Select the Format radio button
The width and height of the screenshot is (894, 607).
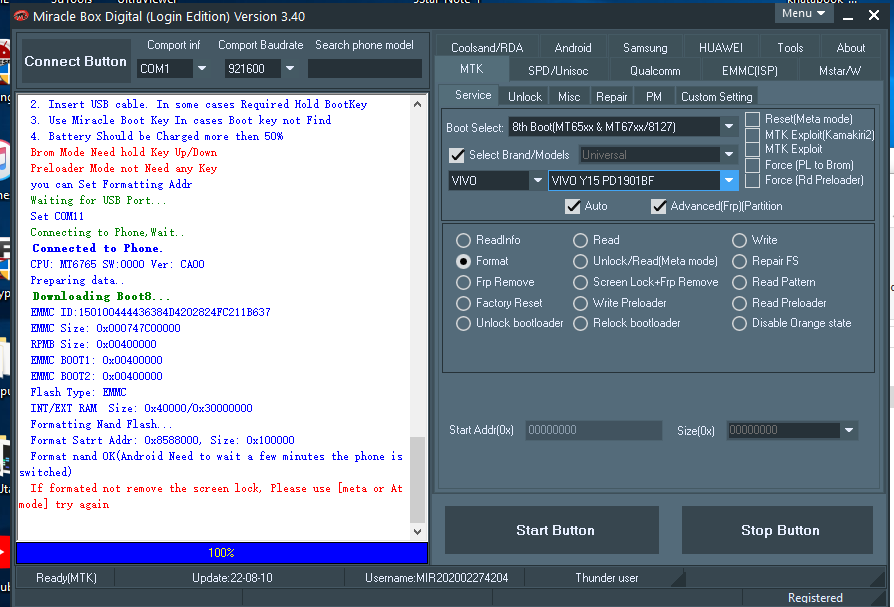click(464, 262)
